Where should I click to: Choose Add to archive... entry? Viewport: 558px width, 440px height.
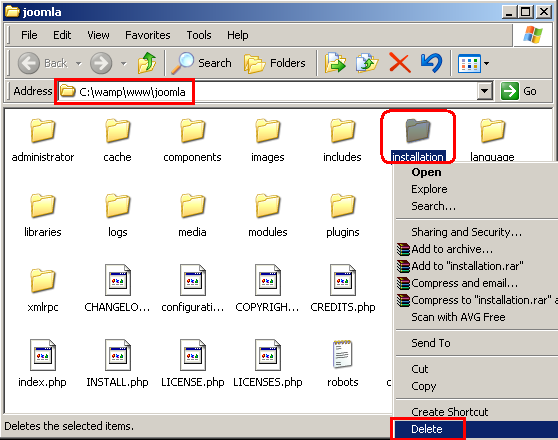click(477, 249)
